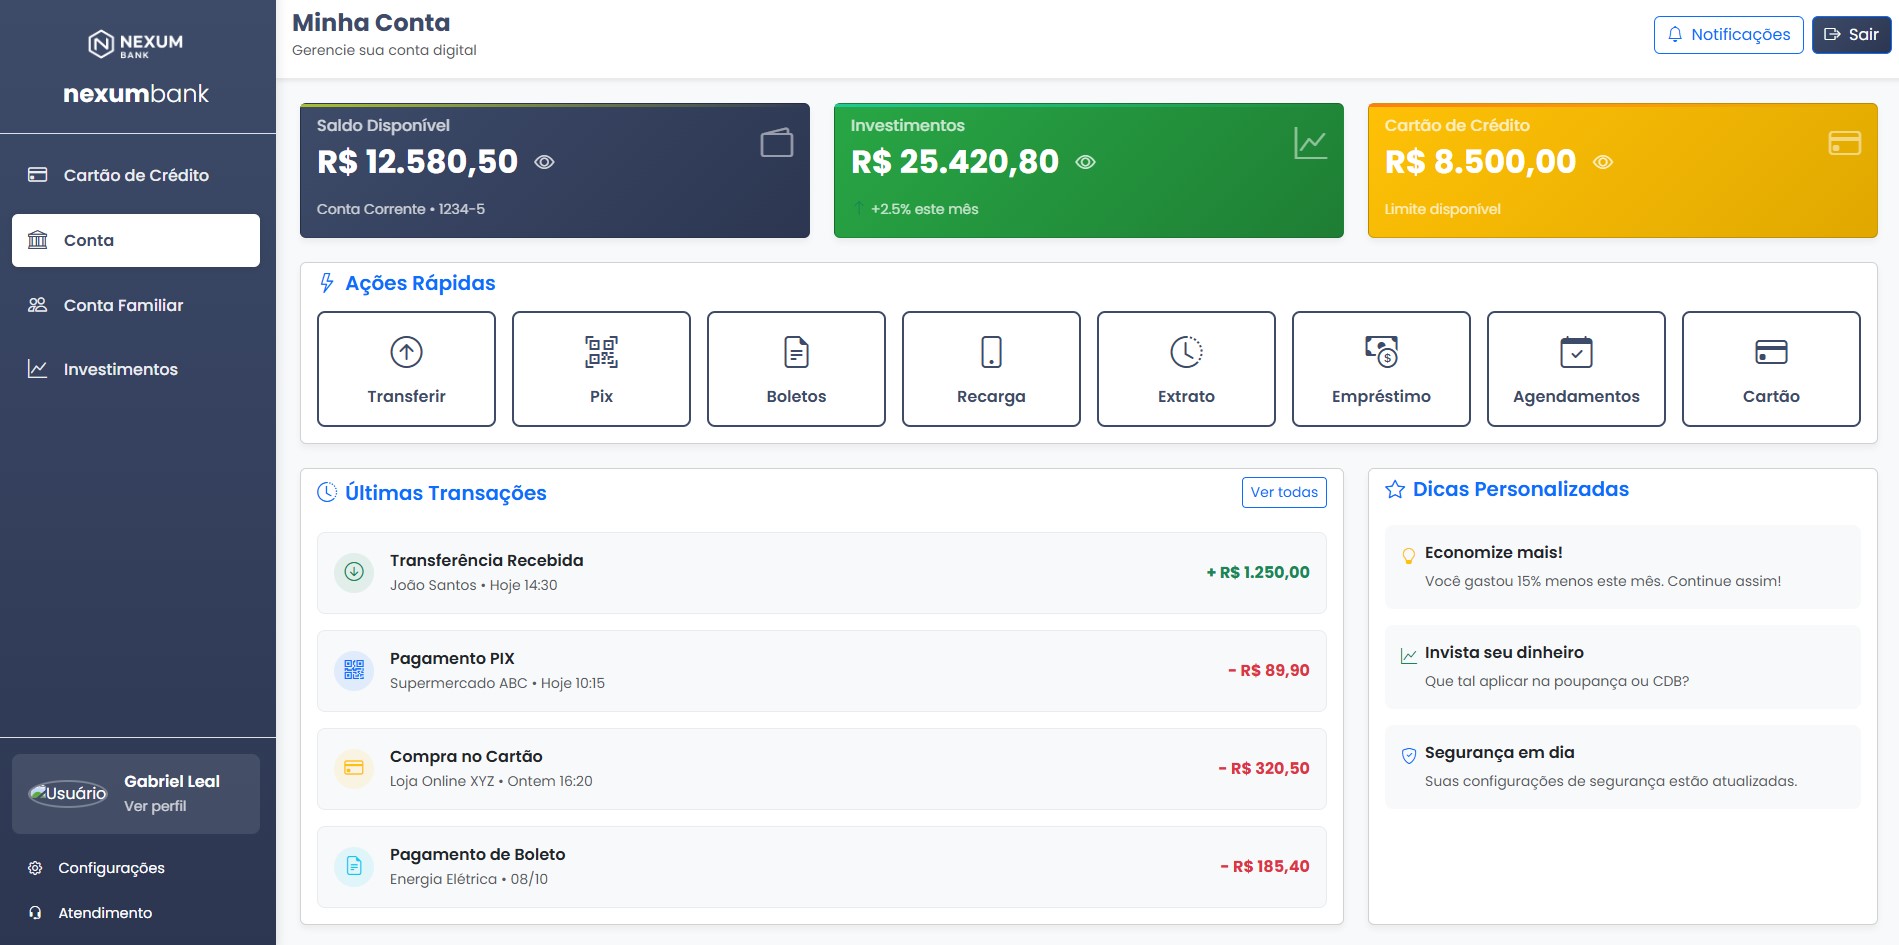Image resolution: width=1899 pixels, height=945 pixels.
Task: Click the Notificações button
Action: point(1728,35)
